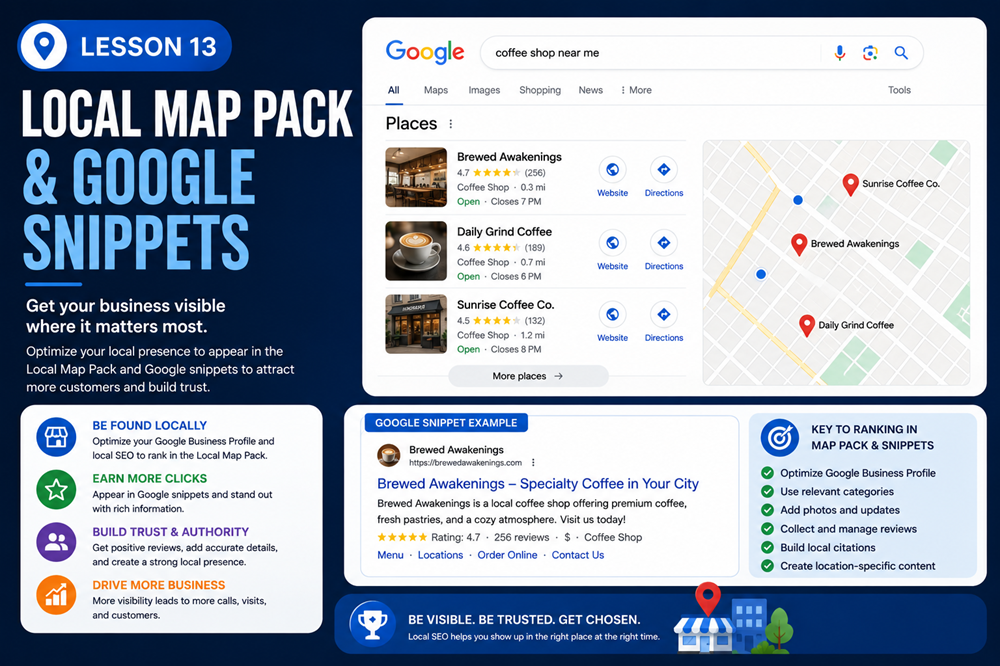Get Directions icon for Sunrise Coffee Co.
The width and height of the screenshot is (1000, 666).
664,314
